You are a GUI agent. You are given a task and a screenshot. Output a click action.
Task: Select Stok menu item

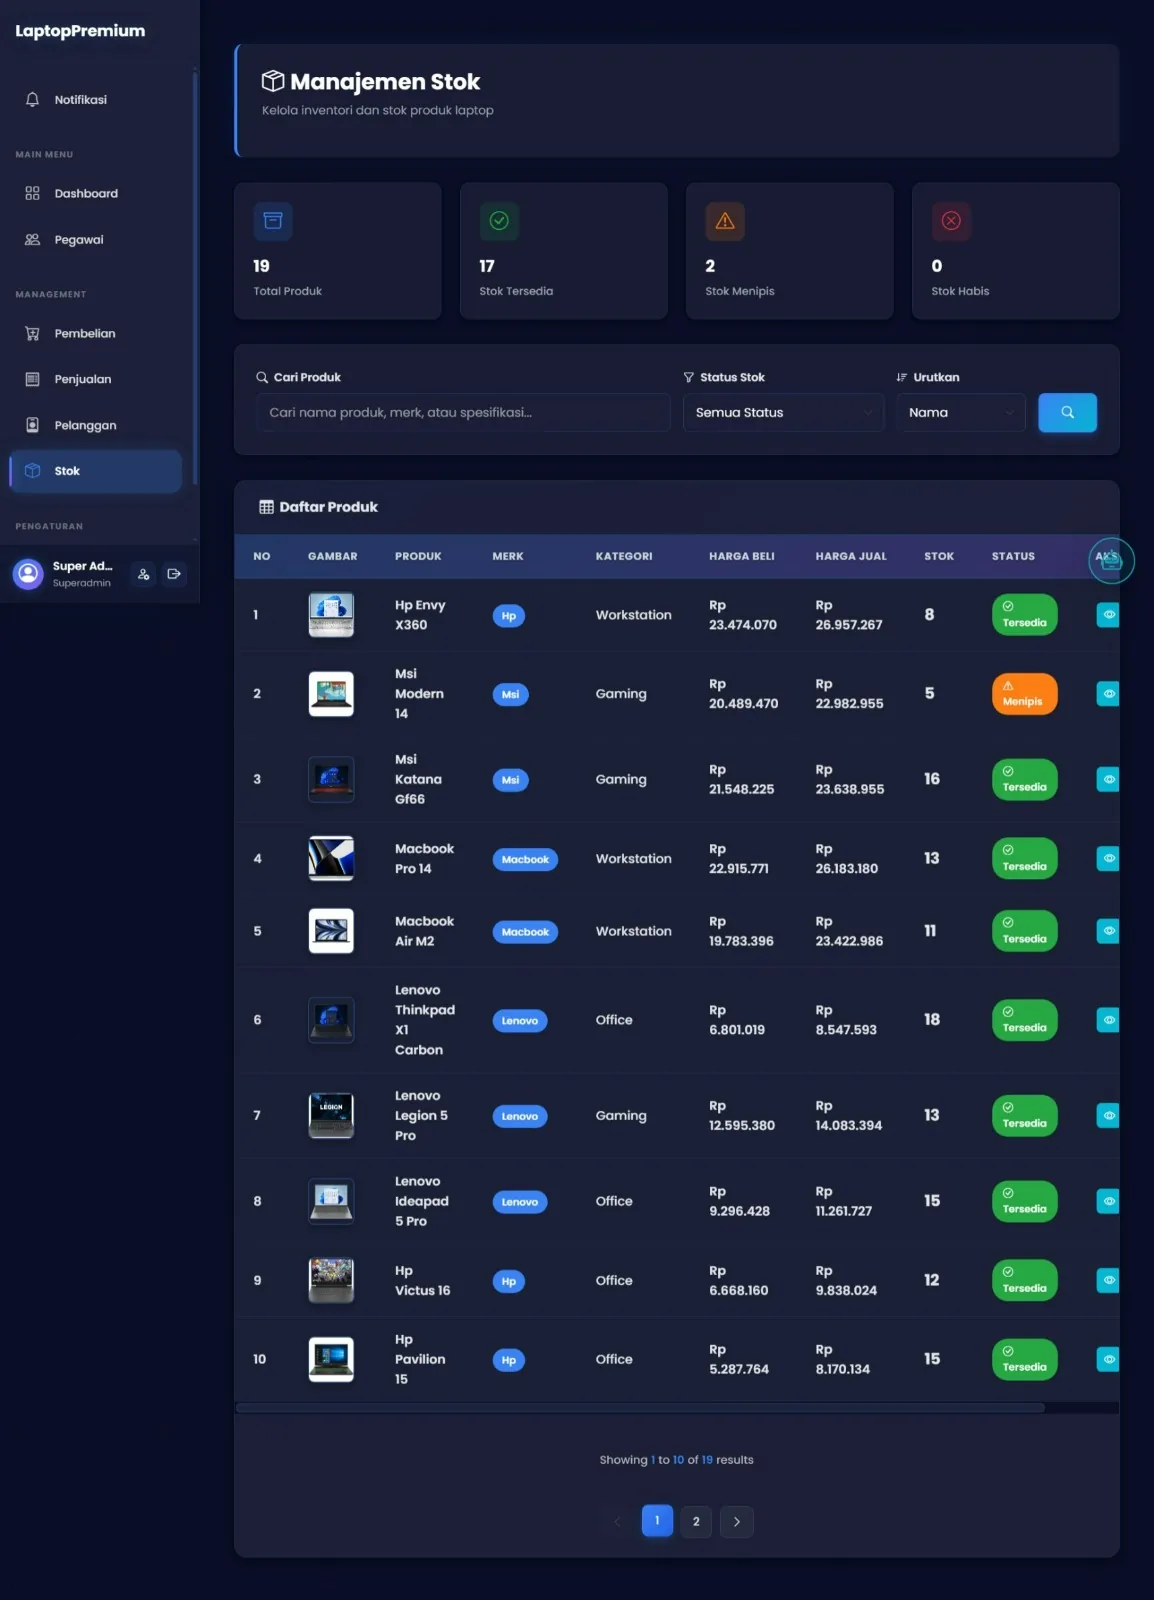click(x=96, y=471)
